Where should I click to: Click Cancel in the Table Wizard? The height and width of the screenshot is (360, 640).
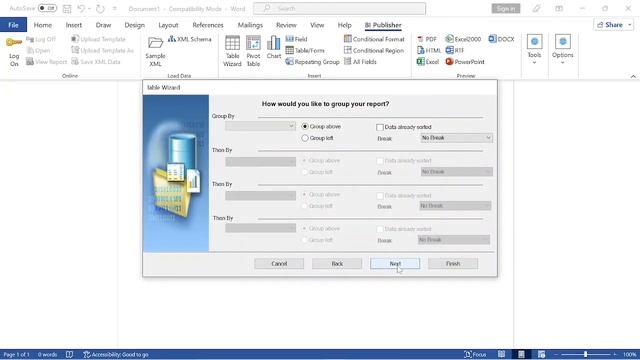click(x=279, y=264)
